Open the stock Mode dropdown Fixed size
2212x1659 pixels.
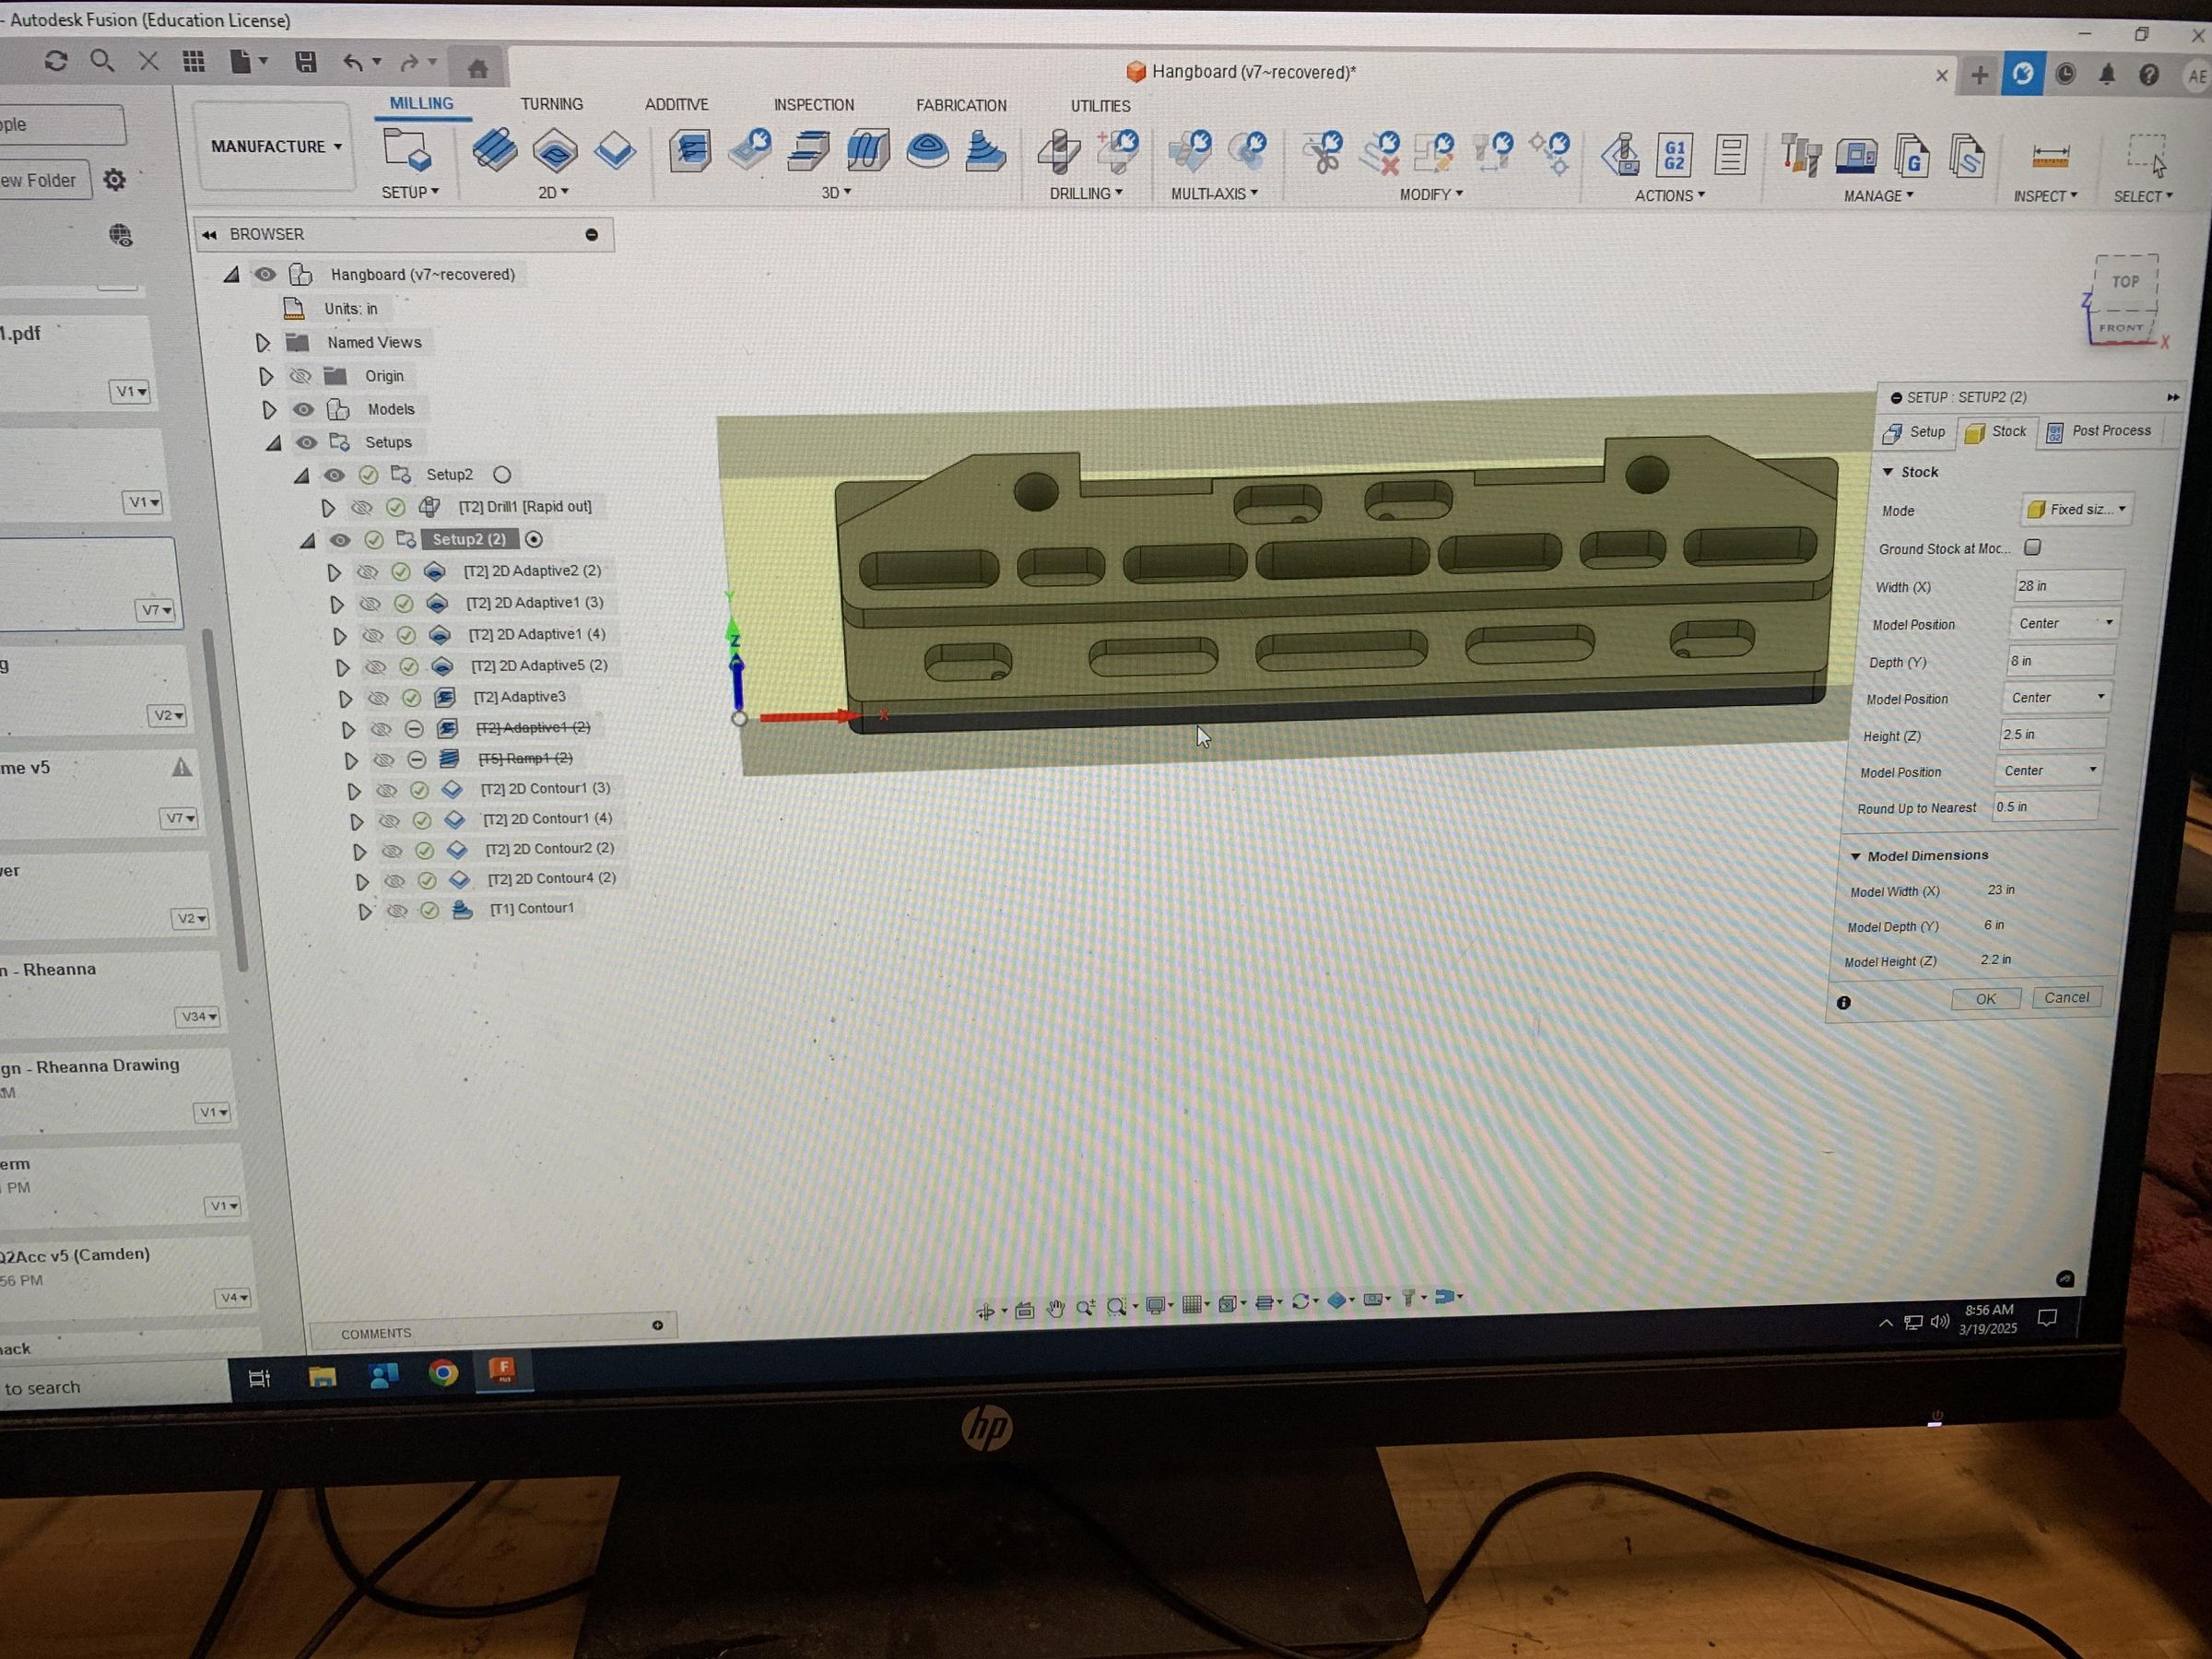(2078, 509)
